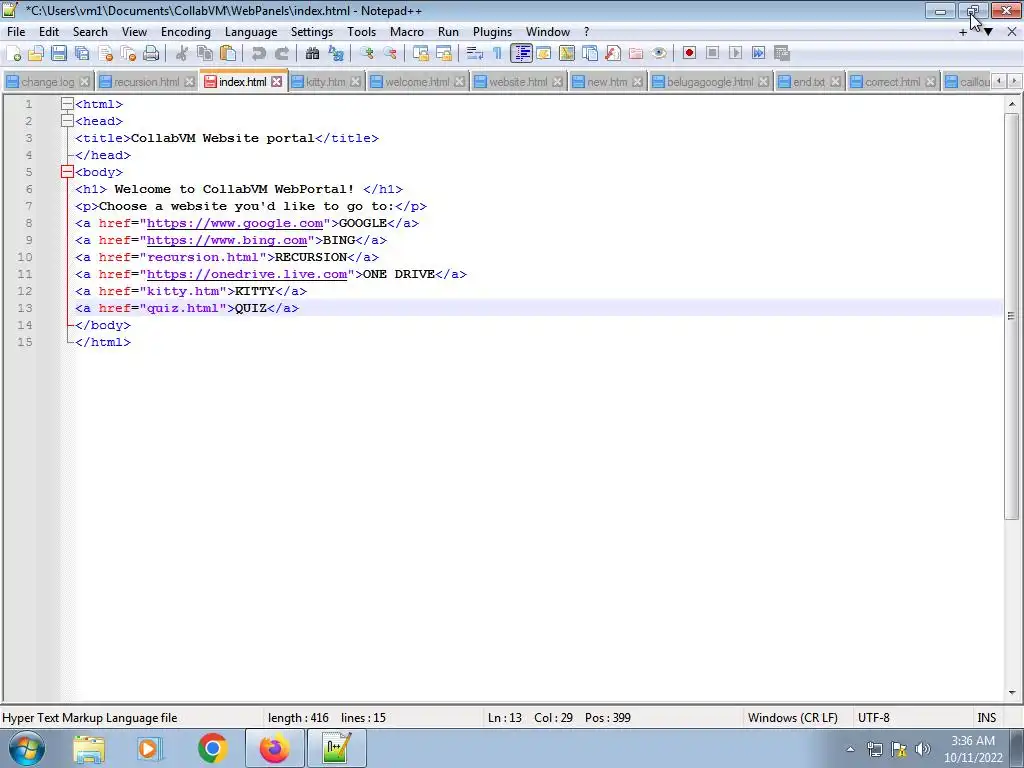The image size is (1024, 768).
Task: Click the plus new-tab button in menu bar
Action: pyautogui.click(x=963, y=32)
